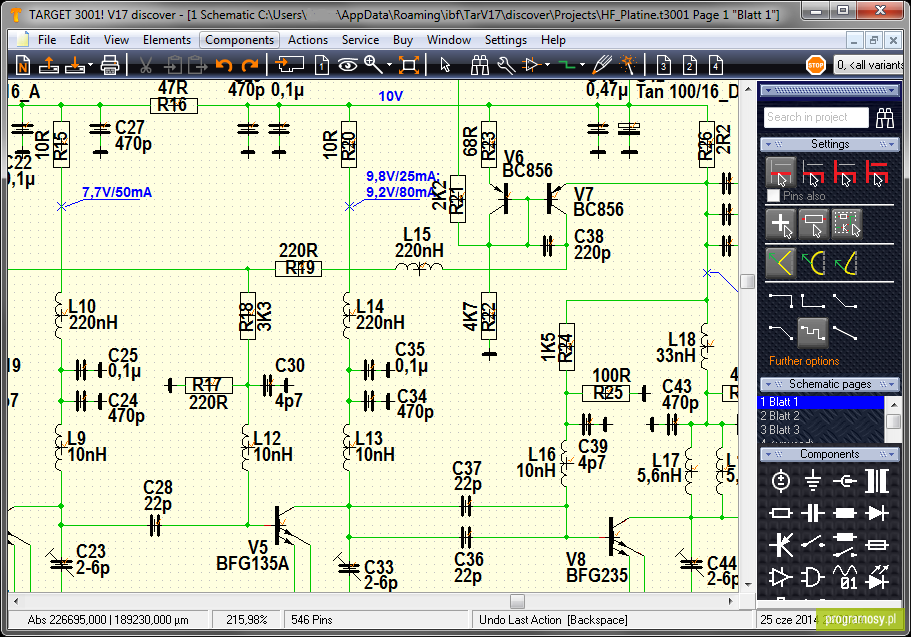Toggle the third red signal selection mode
This screenshot has width=911, height=637.
[x=845, y=172]
